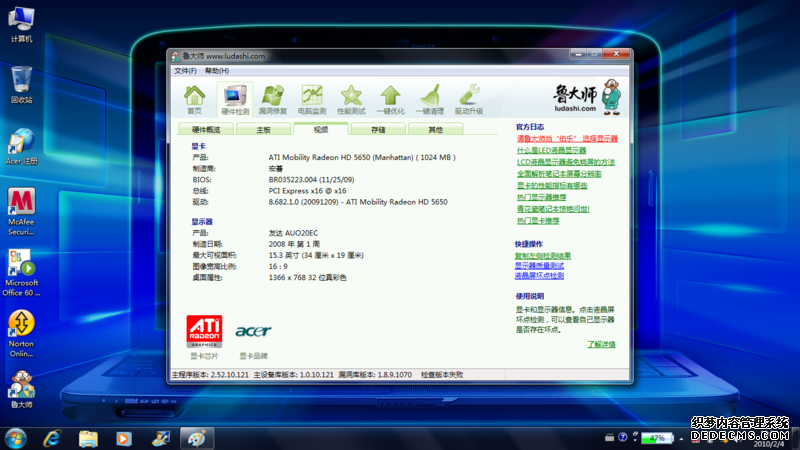This screenshot has height=450, width=800.
Task: Click the 1366 x 768 32 位真彩色 value
Action: click(307, 278)
